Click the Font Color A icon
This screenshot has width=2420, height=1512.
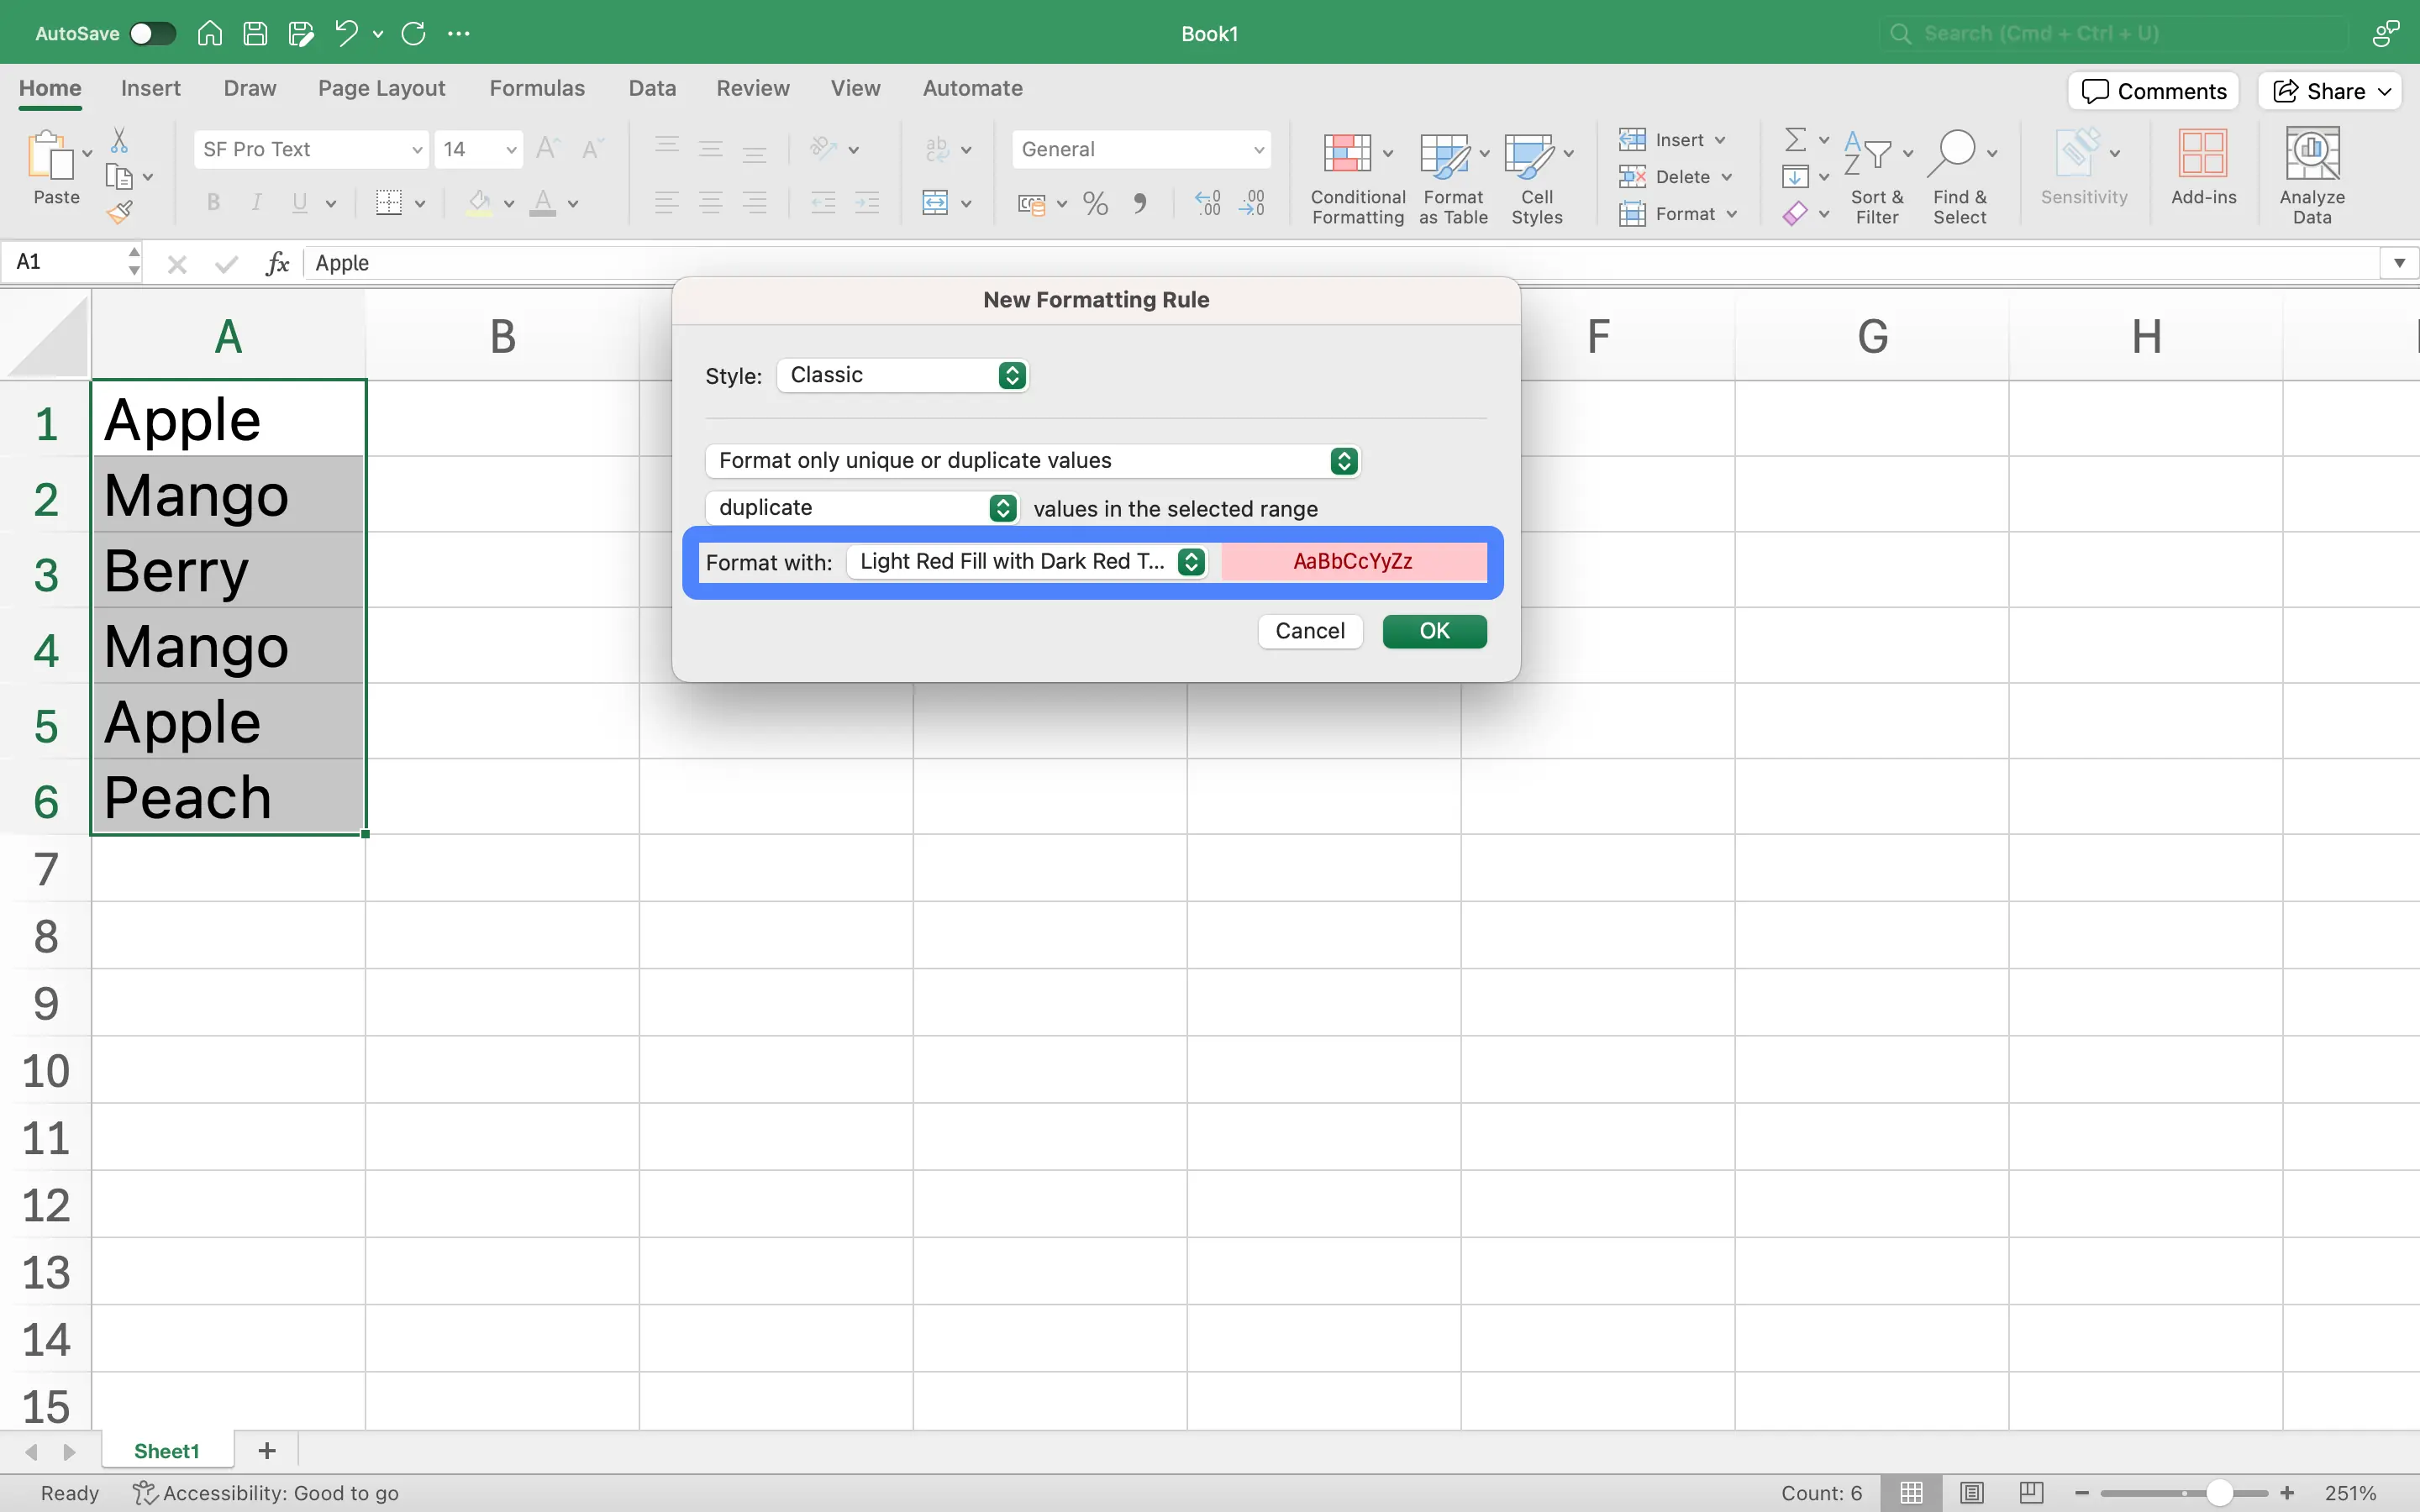[543, 203]
